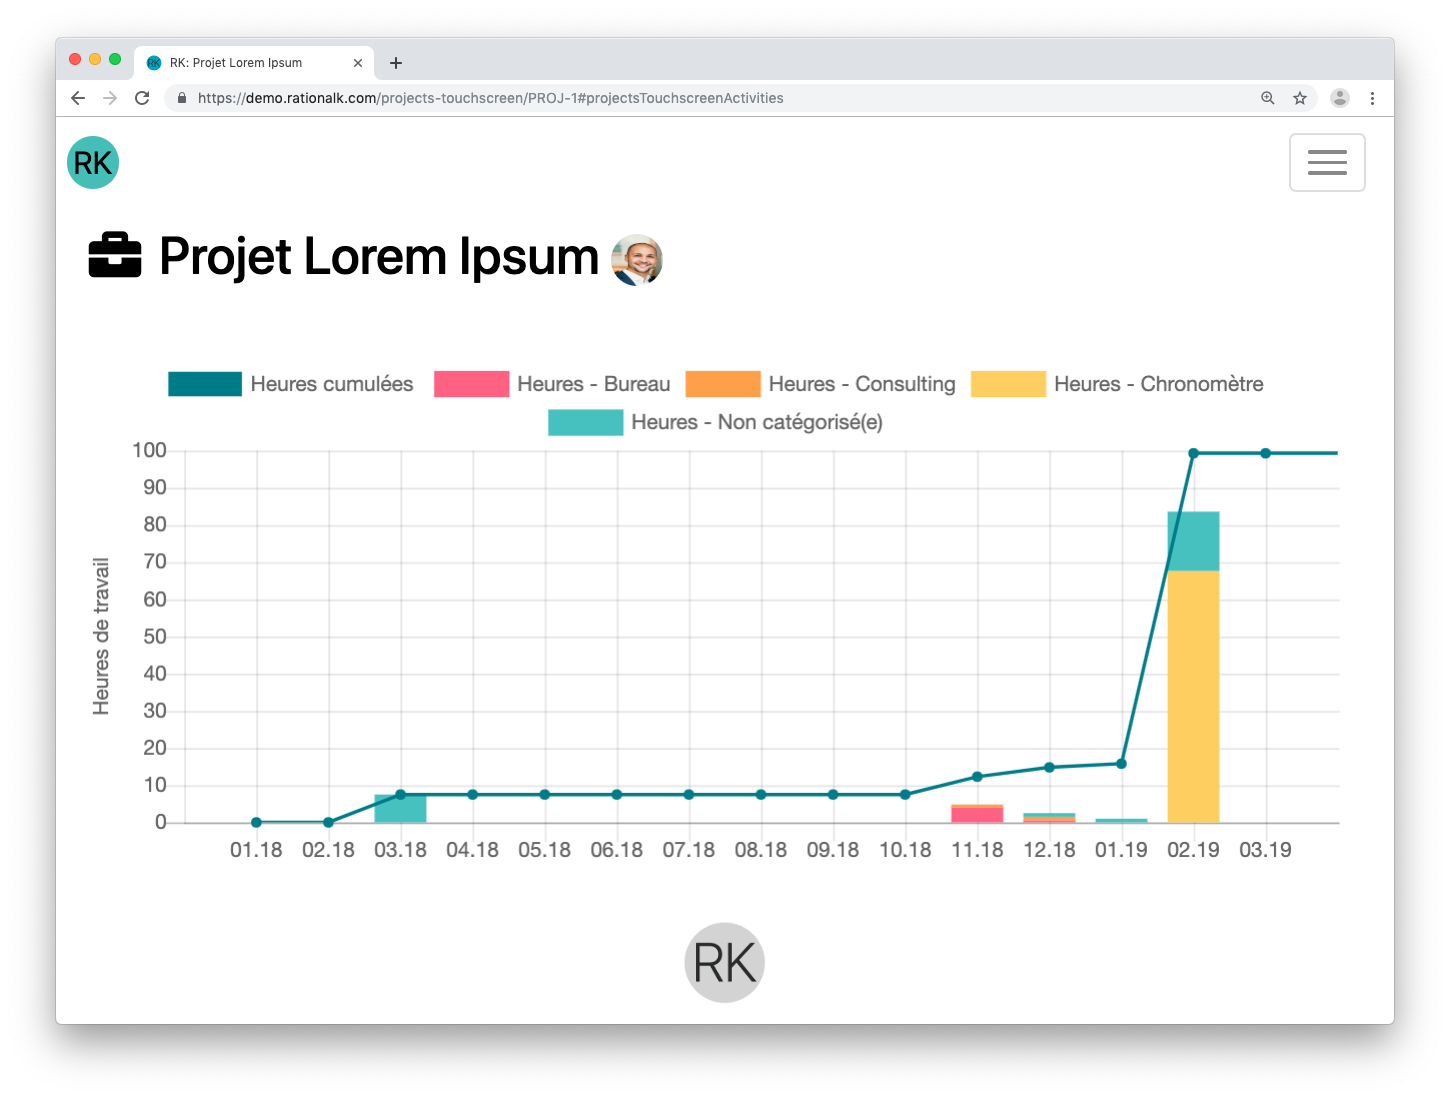Open a new tab with the plus button
This screenshot has width=1450, height=1098.
[x=396, y=63]
